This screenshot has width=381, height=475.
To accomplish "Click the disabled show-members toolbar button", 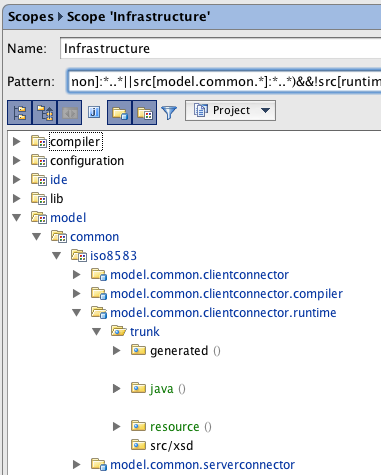I will 70,113.
